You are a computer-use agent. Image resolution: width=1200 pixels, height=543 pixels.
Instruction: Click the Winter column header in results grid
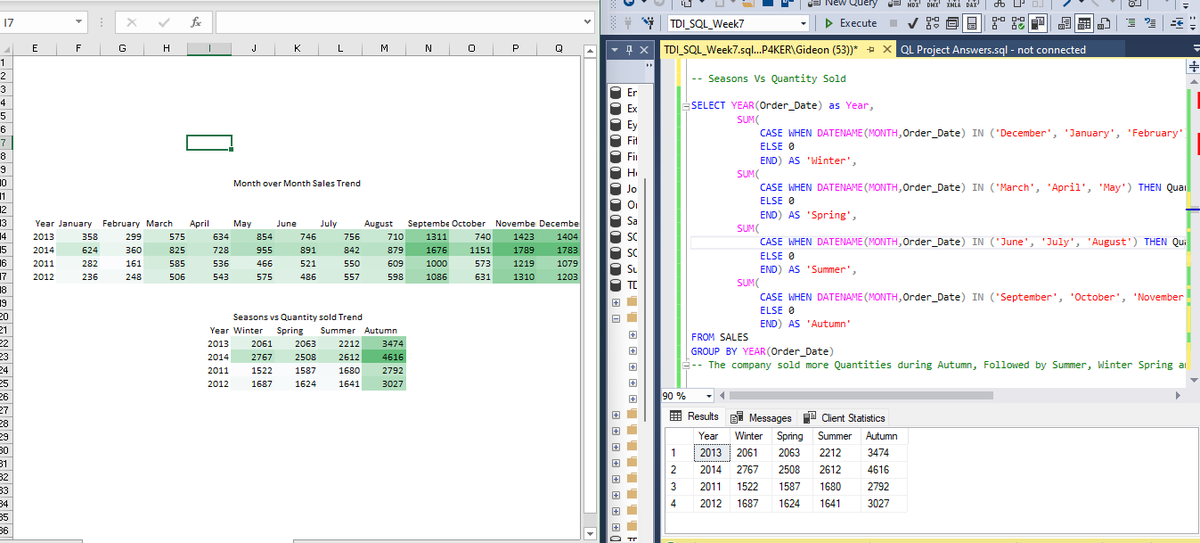(749, 436)
